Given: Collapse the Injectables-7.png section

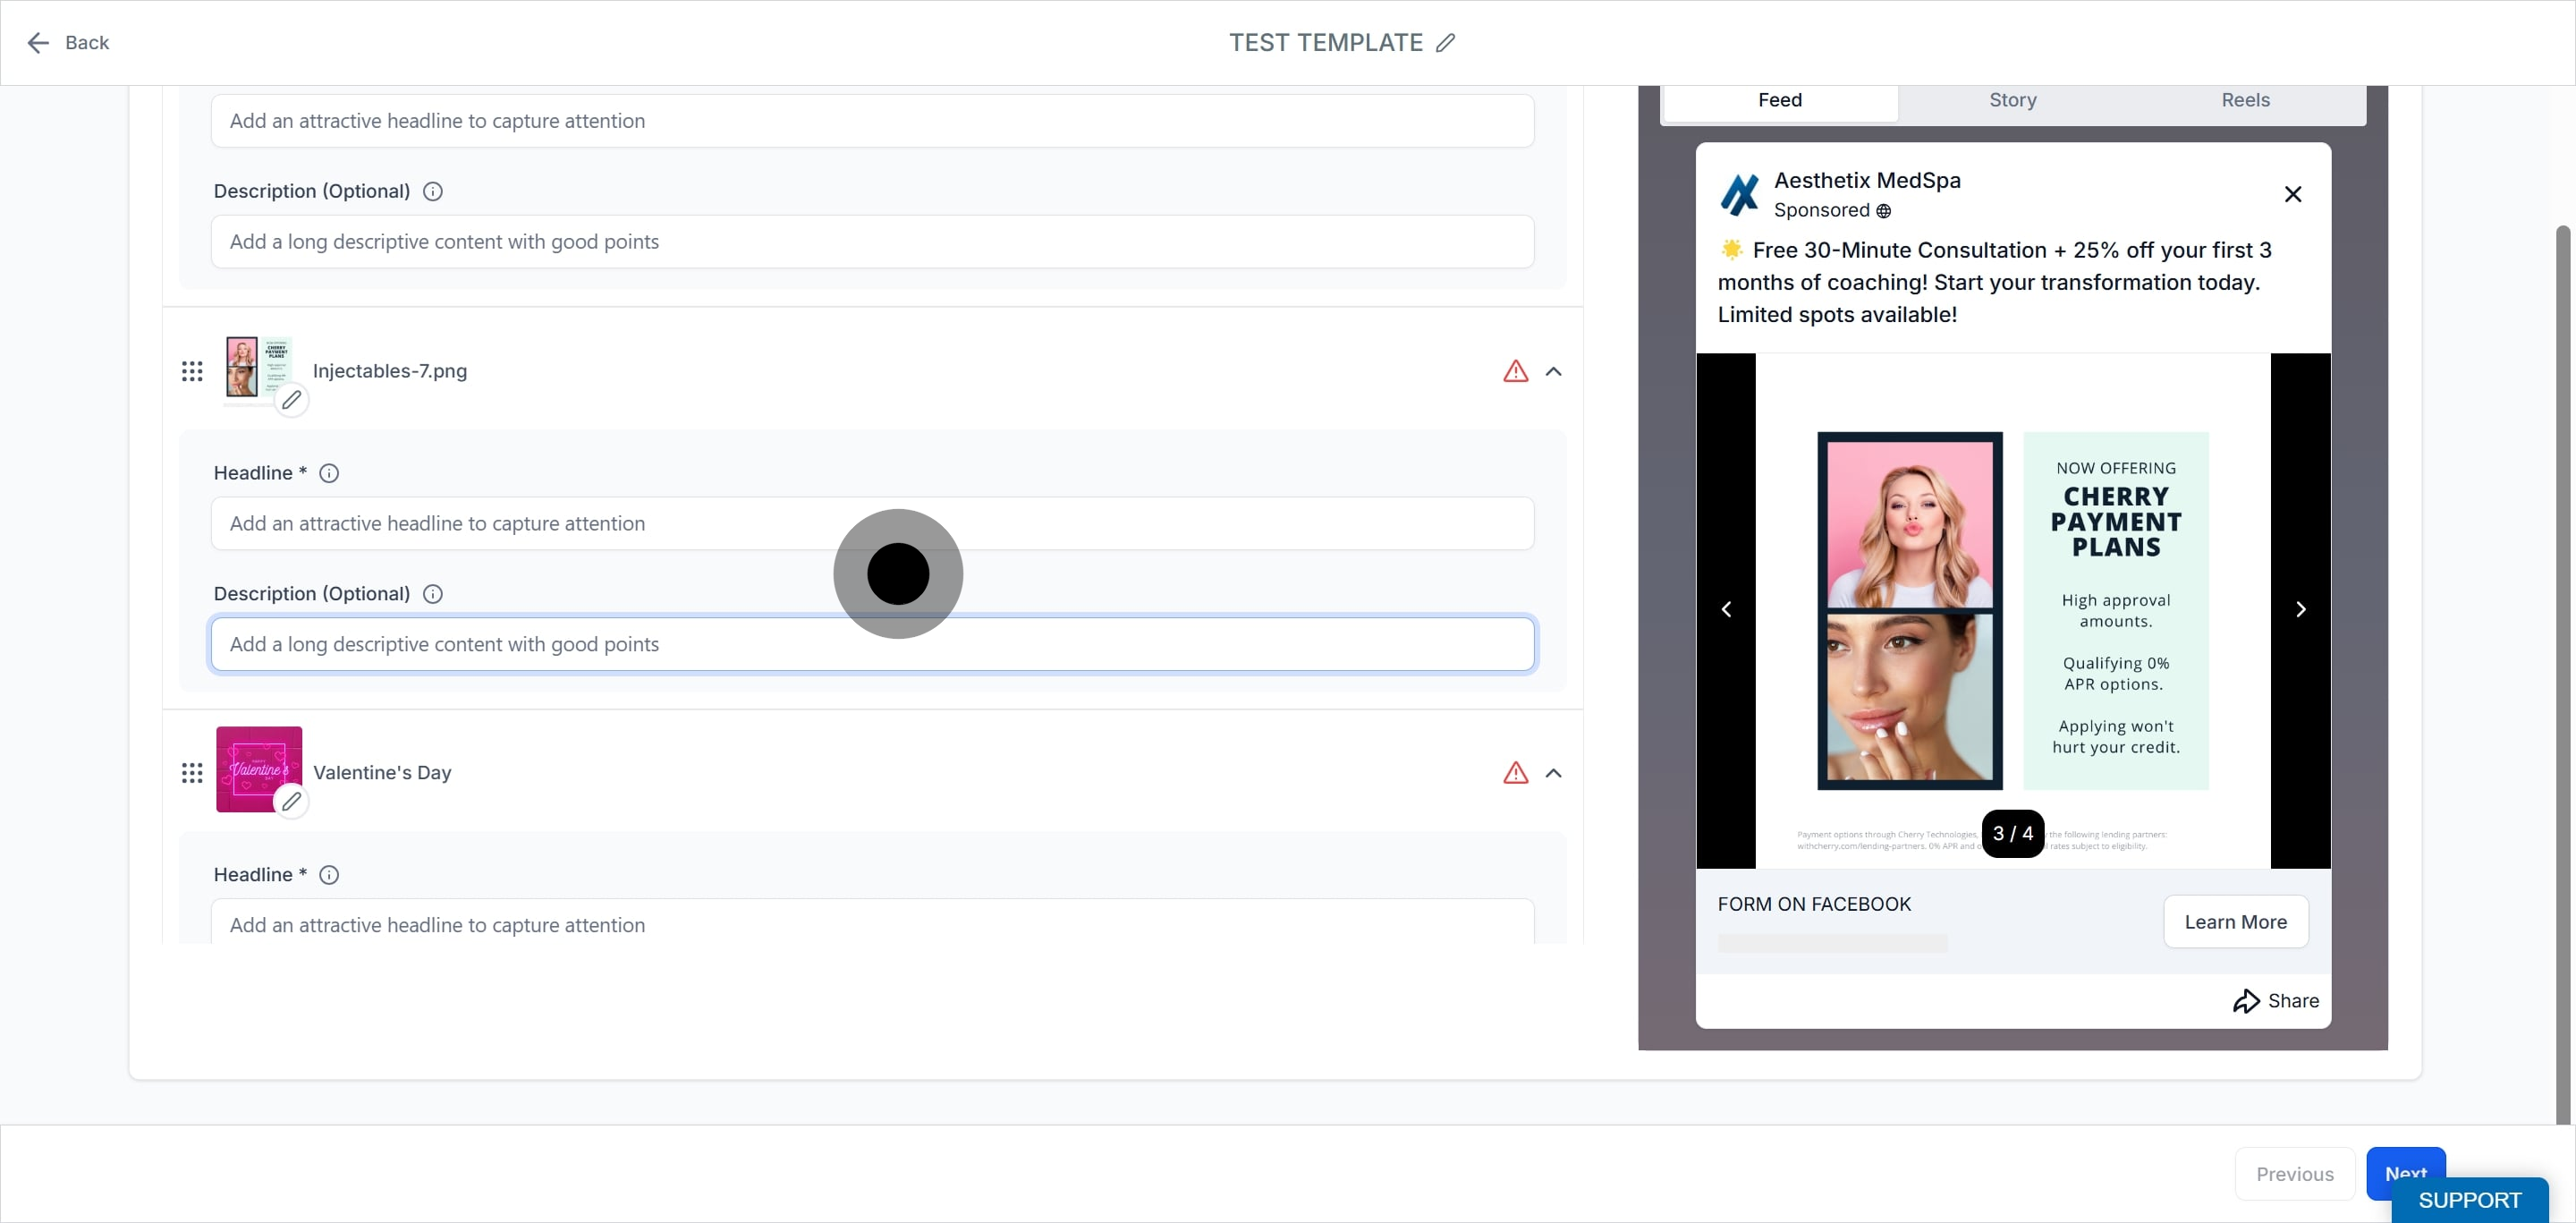Looking at the screenshot, I should click(x=1553, y=371).
